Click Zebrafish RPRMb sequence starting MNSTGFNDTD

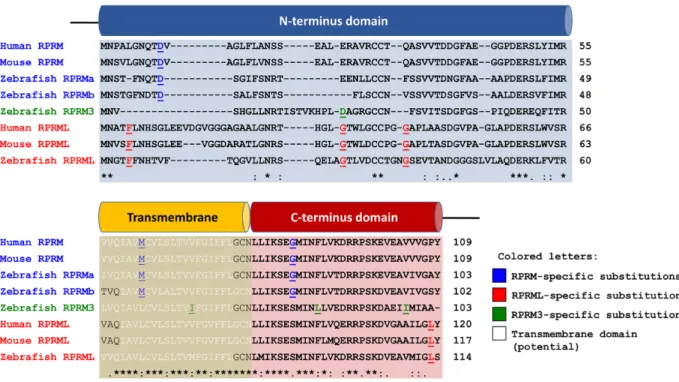(x=333, y=95)
